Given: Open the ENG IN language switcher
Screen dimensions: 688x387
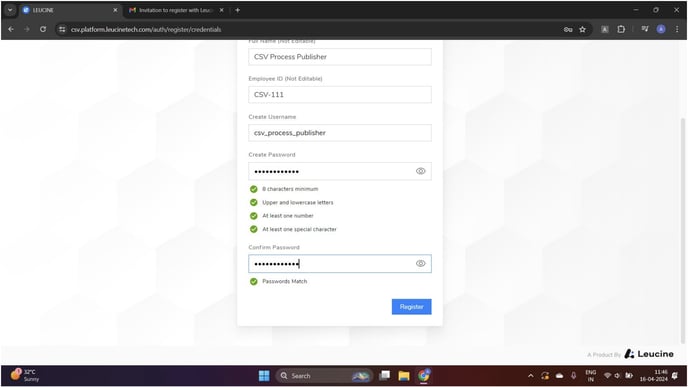Looking at the screenshot, I should coord(591,376).
